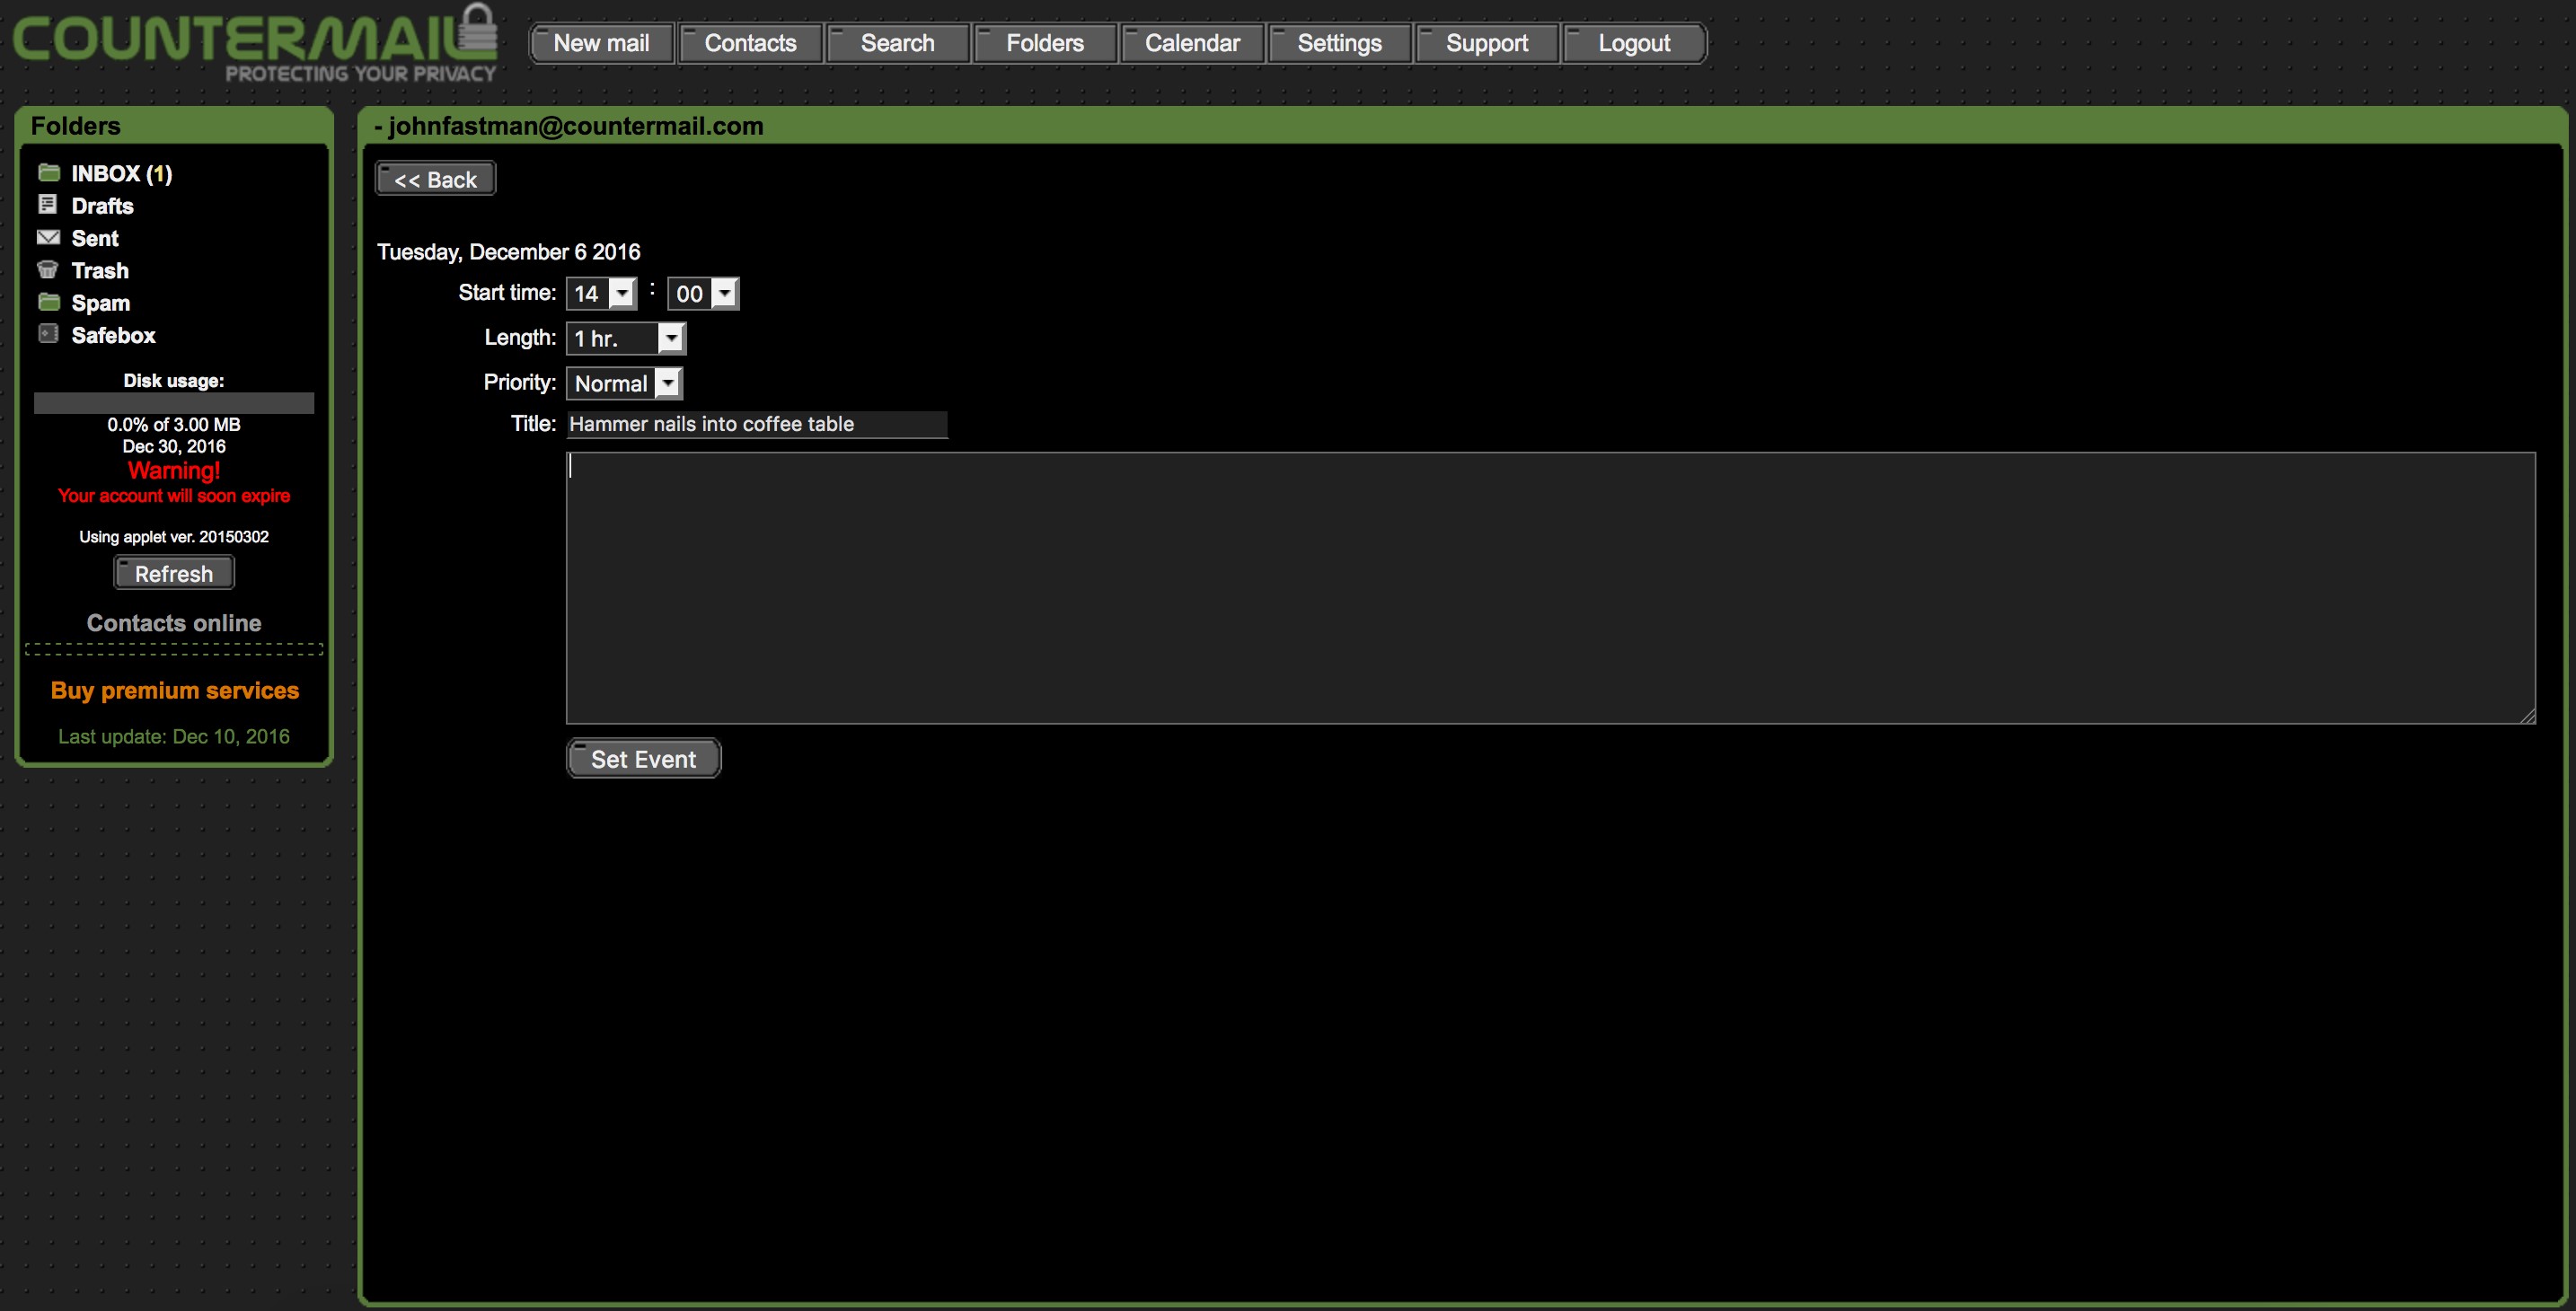Click the Drafts folder icon
2576x1311 pixels.
(47, 205)
